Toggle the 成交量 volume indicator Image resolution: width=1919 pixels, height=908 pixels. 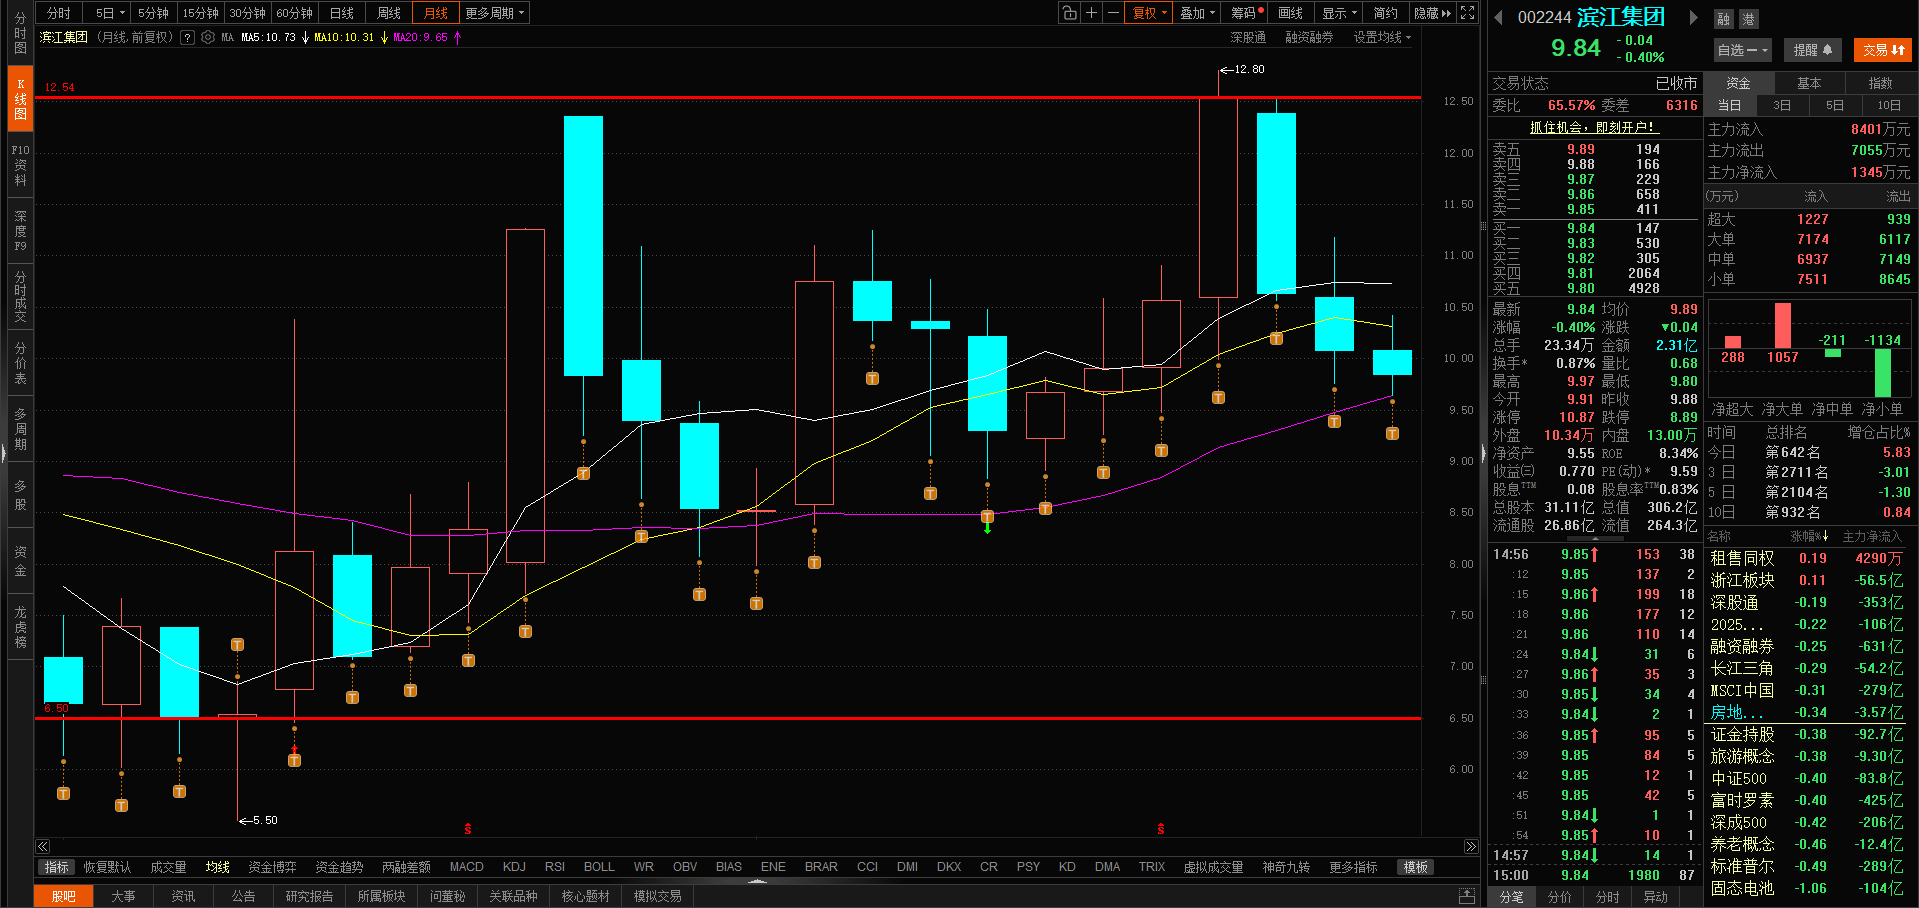pos(168,867)
